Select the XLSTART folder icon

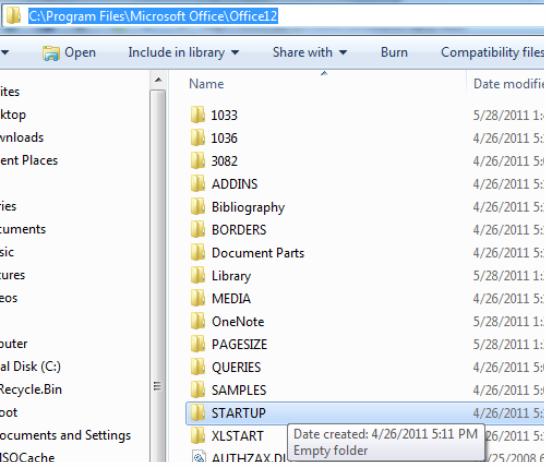(x=198, y=436)
